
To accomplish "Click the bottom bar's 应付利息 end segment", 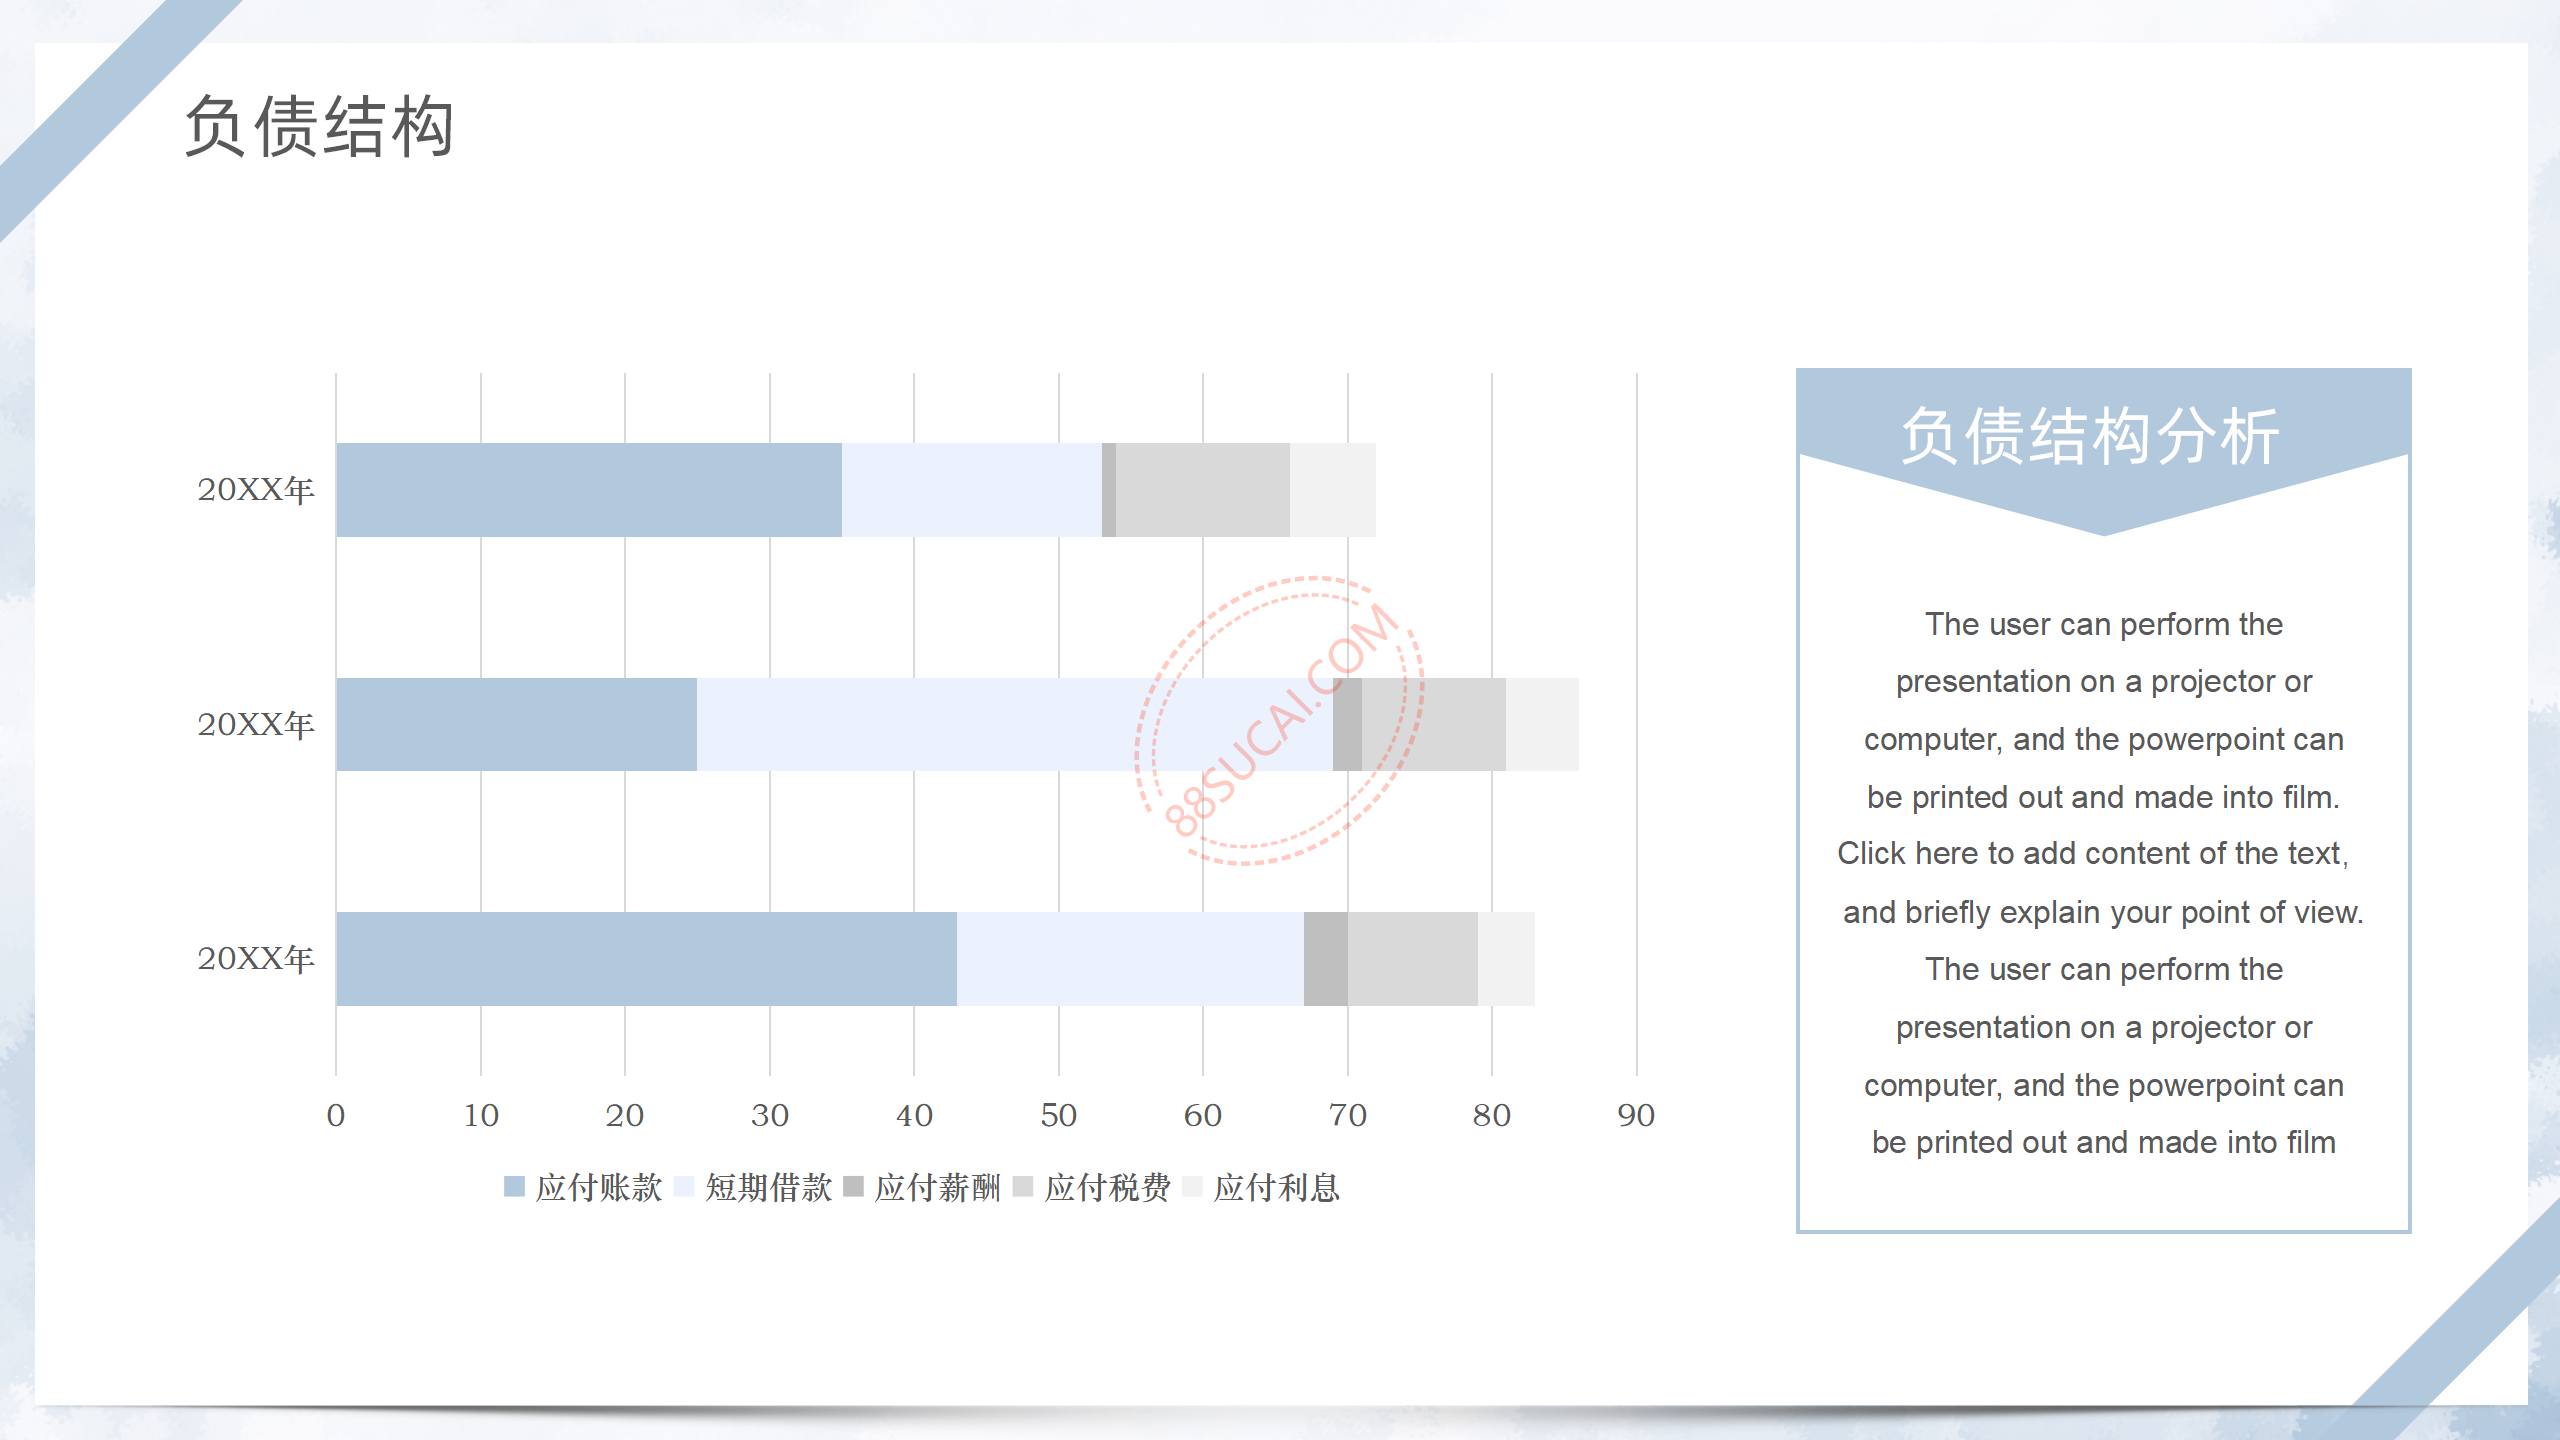I will click(x=1506, y=959).
